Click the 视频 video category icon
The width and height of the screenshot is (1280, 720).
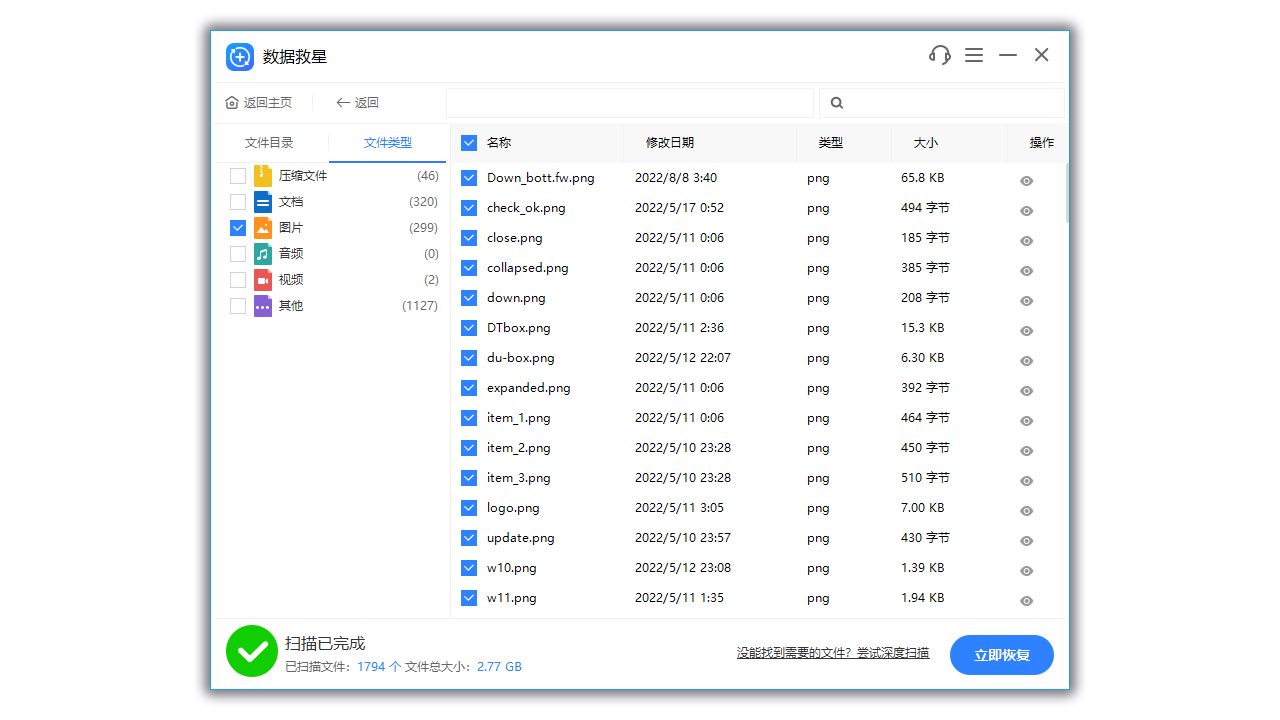click(x=261, y=279)
